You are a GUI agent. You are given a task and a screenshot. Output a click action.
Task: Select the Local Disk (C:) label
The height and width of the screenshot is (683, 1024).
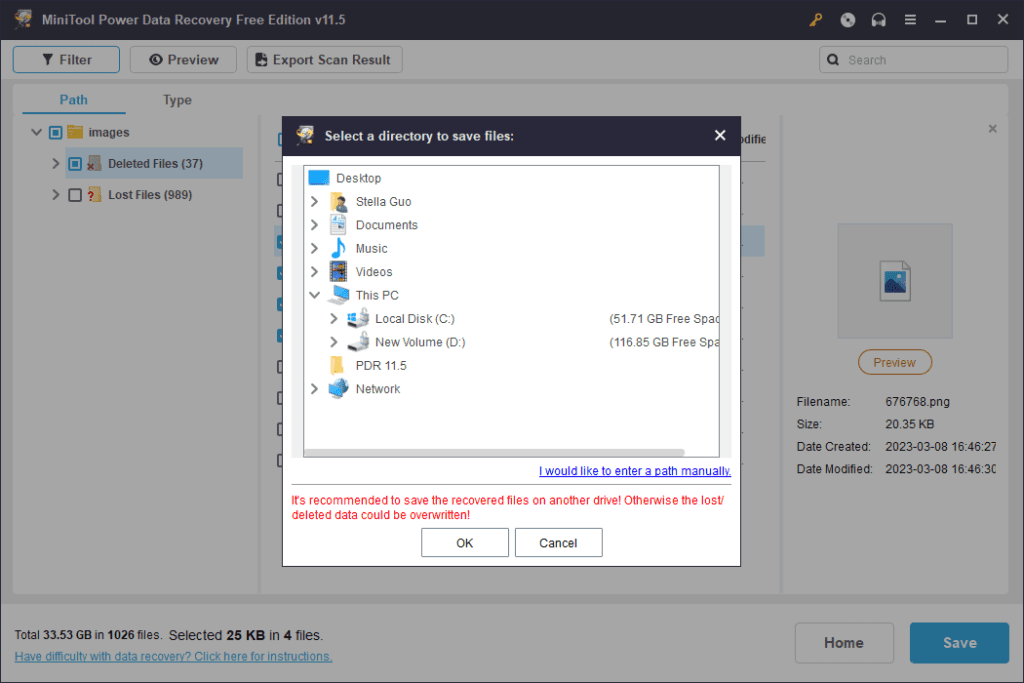tap(415, 319)
